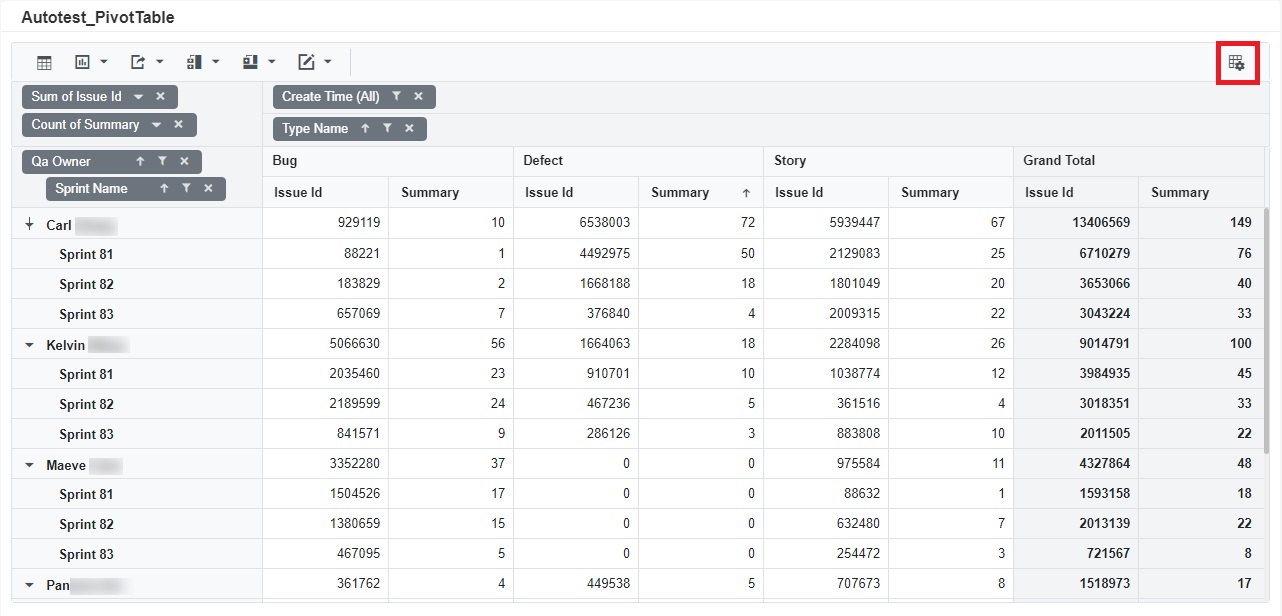Viewport: 1282px width, 616px height.
Task: Click the Summary column header under Defect
Action: coord(680,193)
